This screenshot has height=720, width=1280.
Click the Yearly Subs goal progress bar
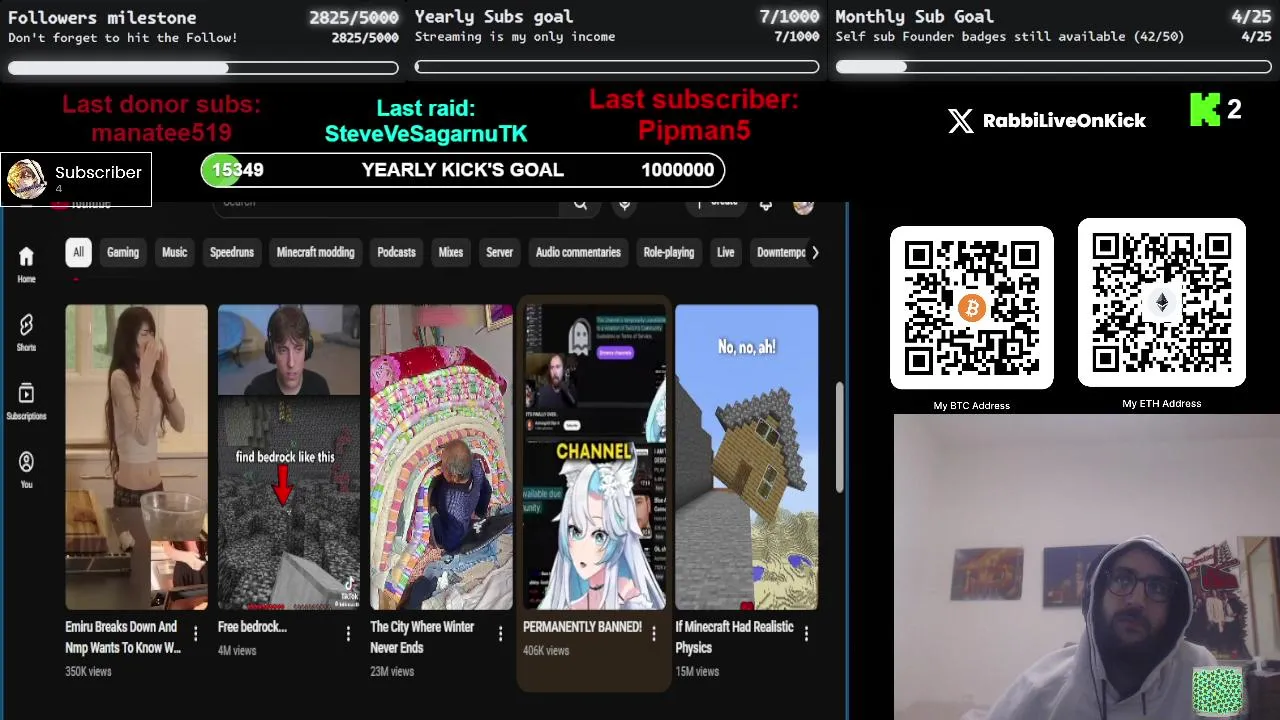click(617, 68)
